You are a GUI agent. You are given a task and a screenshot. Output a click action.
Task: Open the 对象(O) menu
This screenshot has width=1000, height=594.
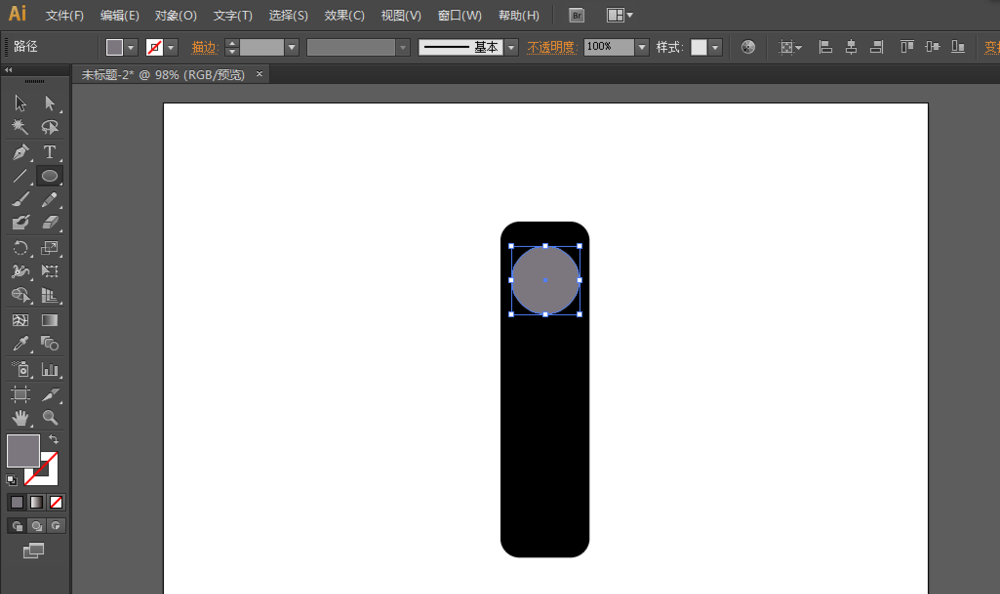coord(175,15)
